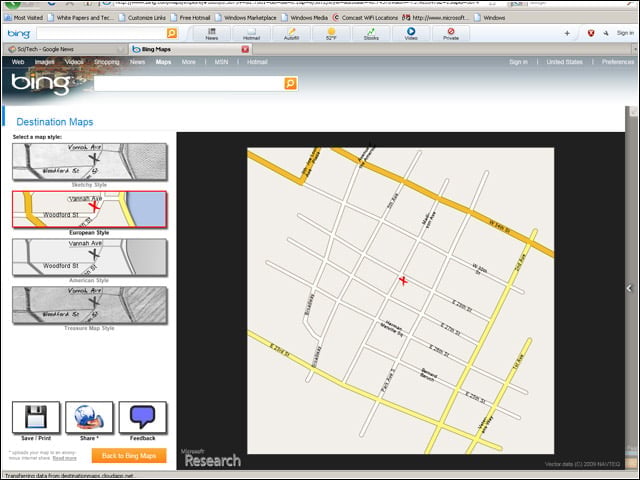Screen dimensions: 640x480
Task: Click the plus icon in the toolbar
Action: 567,33
